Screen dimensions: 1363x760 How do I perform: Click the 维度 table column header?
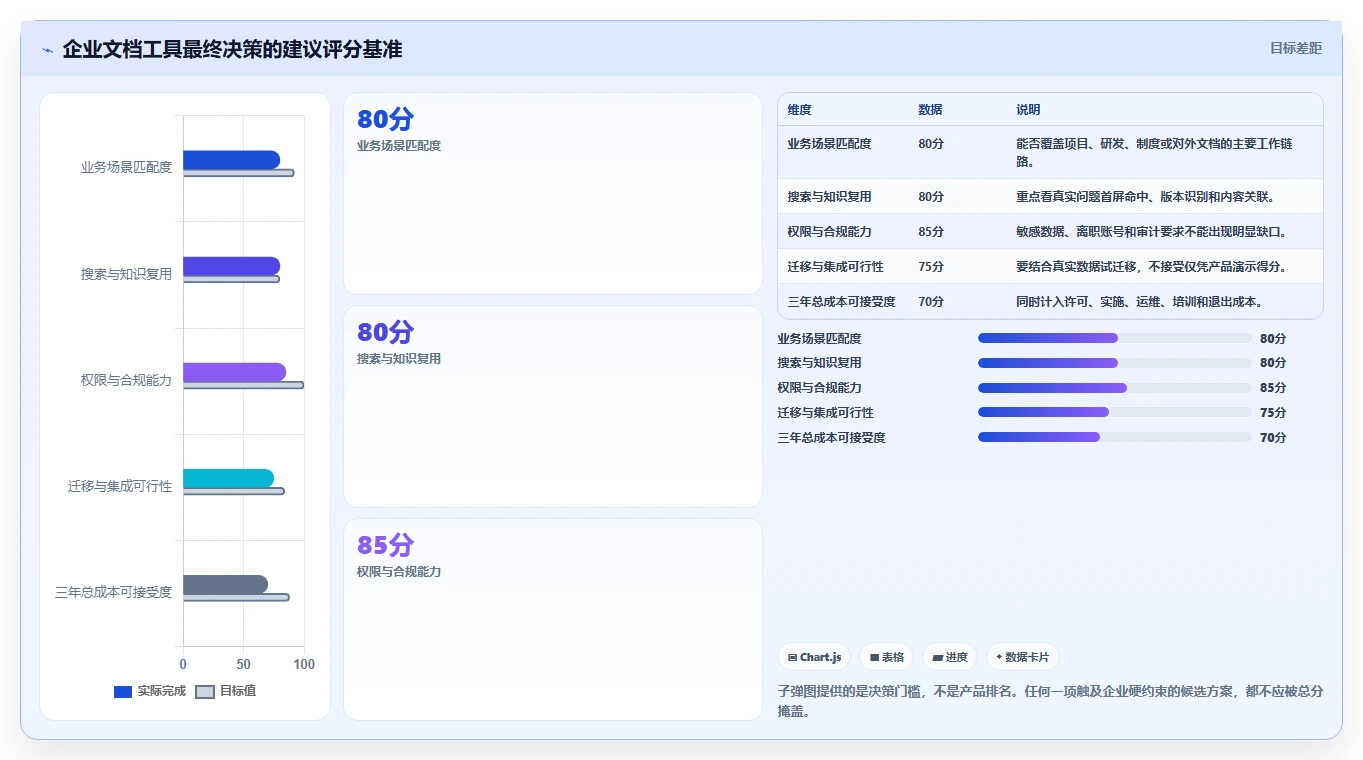click(799, 110)
